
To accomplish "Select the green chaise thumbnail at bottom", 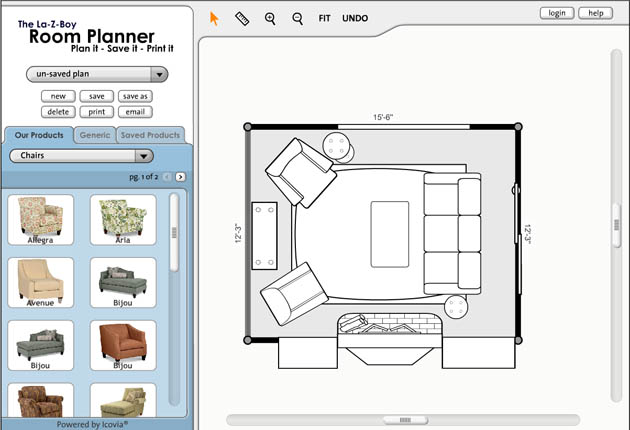I will (x=123, y=400).
